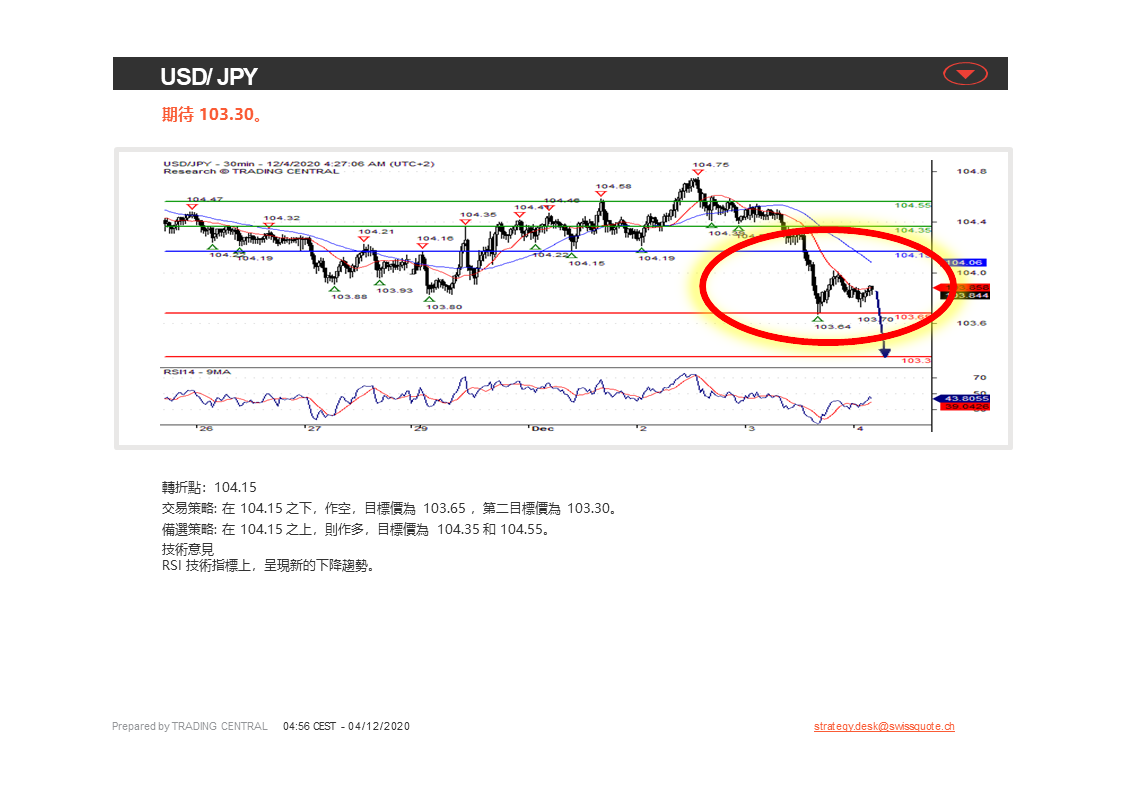Click the 'Research © TRADING CENTRAL' chart caption
Viewport: 1122px width, 794px height.
250,172
